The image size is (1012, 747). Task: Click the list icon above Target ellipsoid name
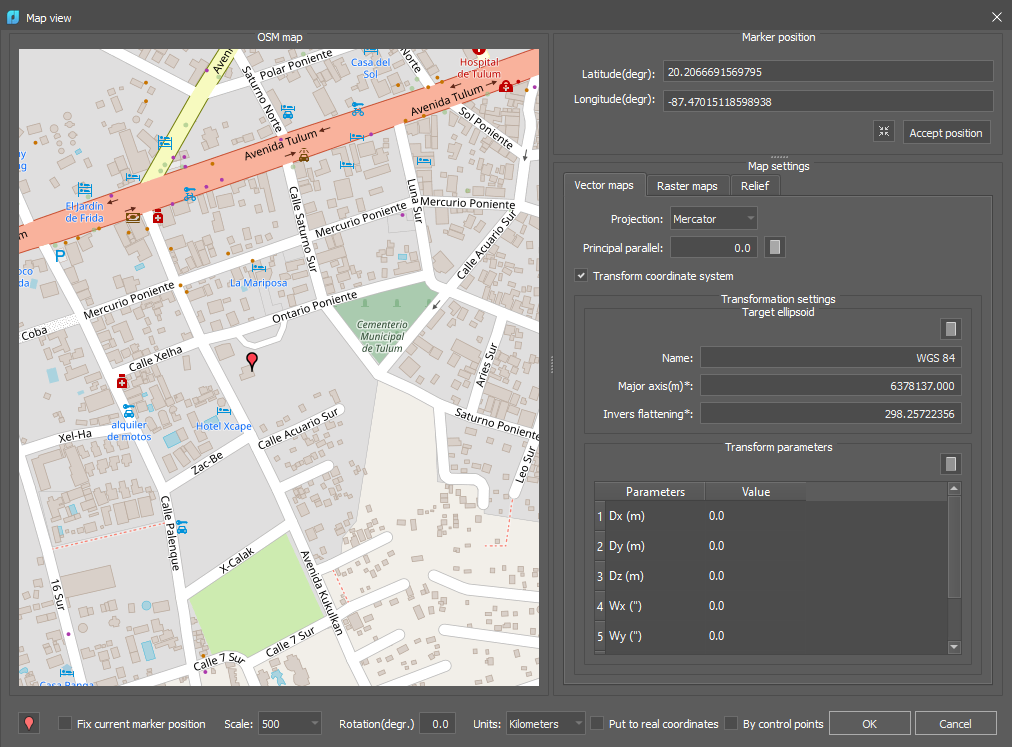[x=950, y=328]
